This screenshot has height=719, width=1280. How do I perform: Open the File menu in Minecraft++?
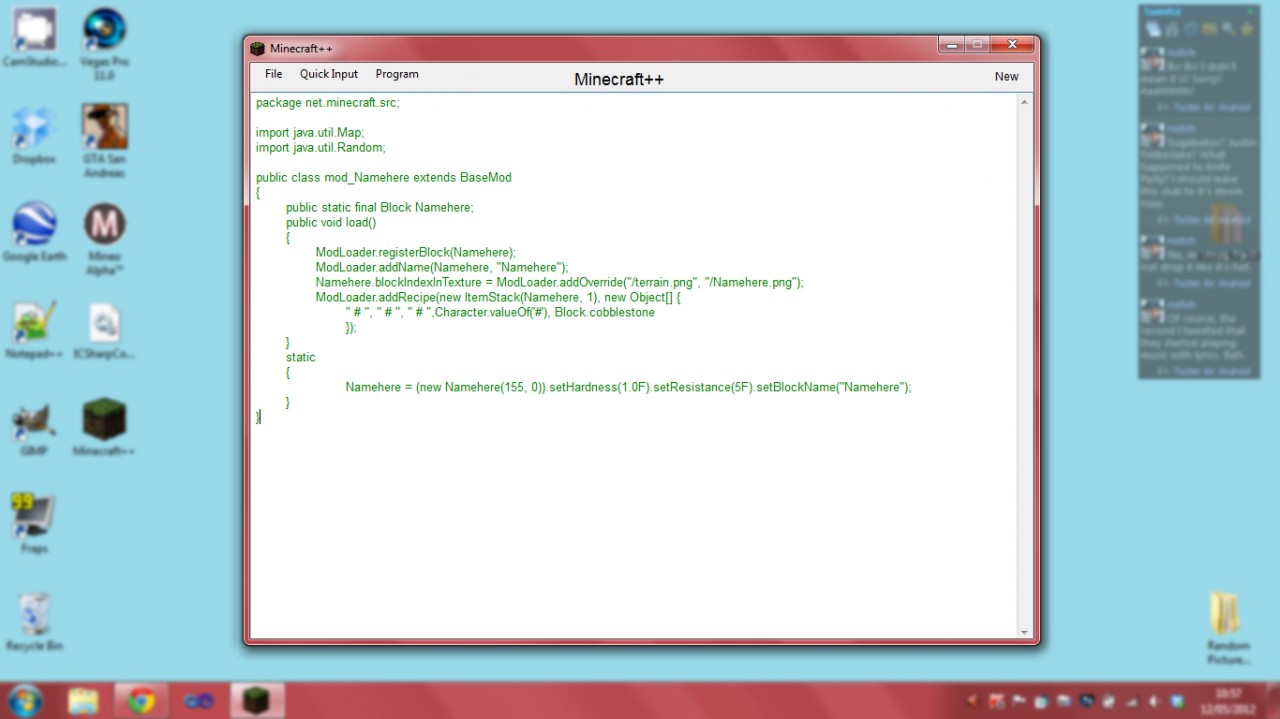pos(272,74)
